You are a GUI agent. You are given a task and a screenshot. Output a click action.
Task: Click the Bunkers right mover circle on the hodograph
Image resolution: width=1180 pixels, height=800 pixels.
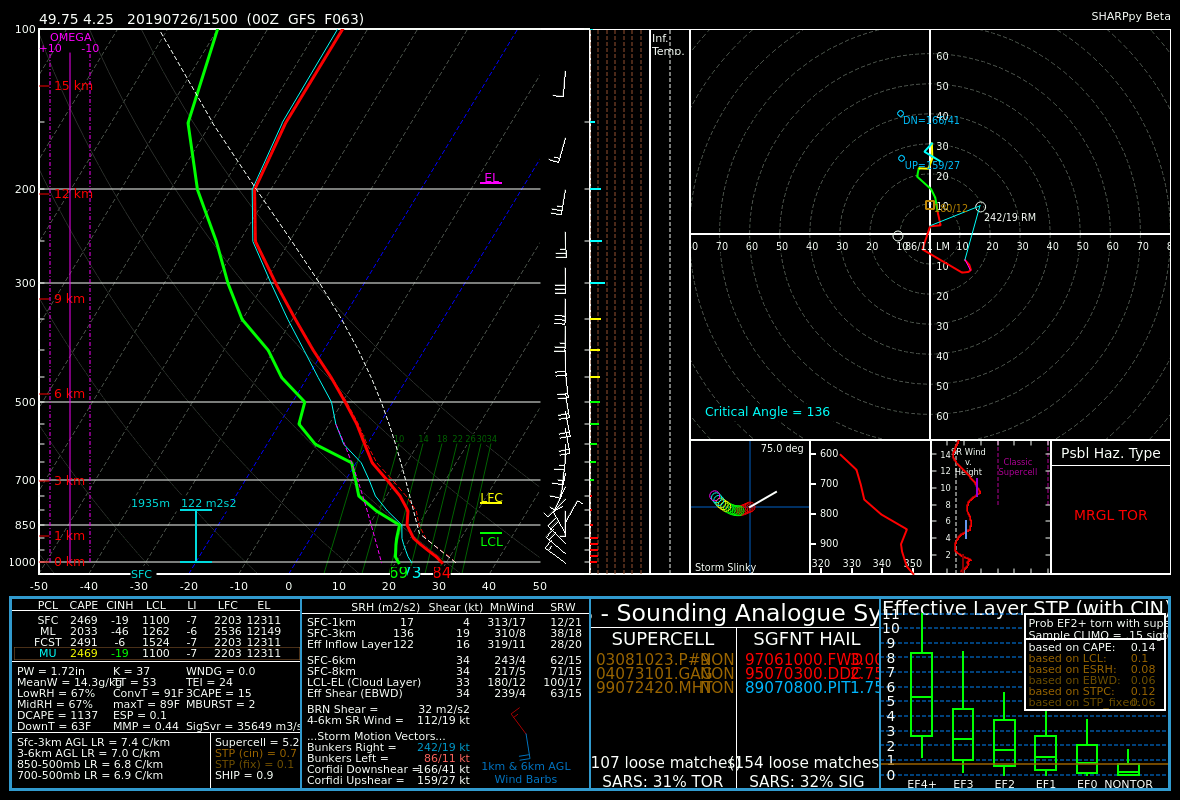(x=980, y=207)
